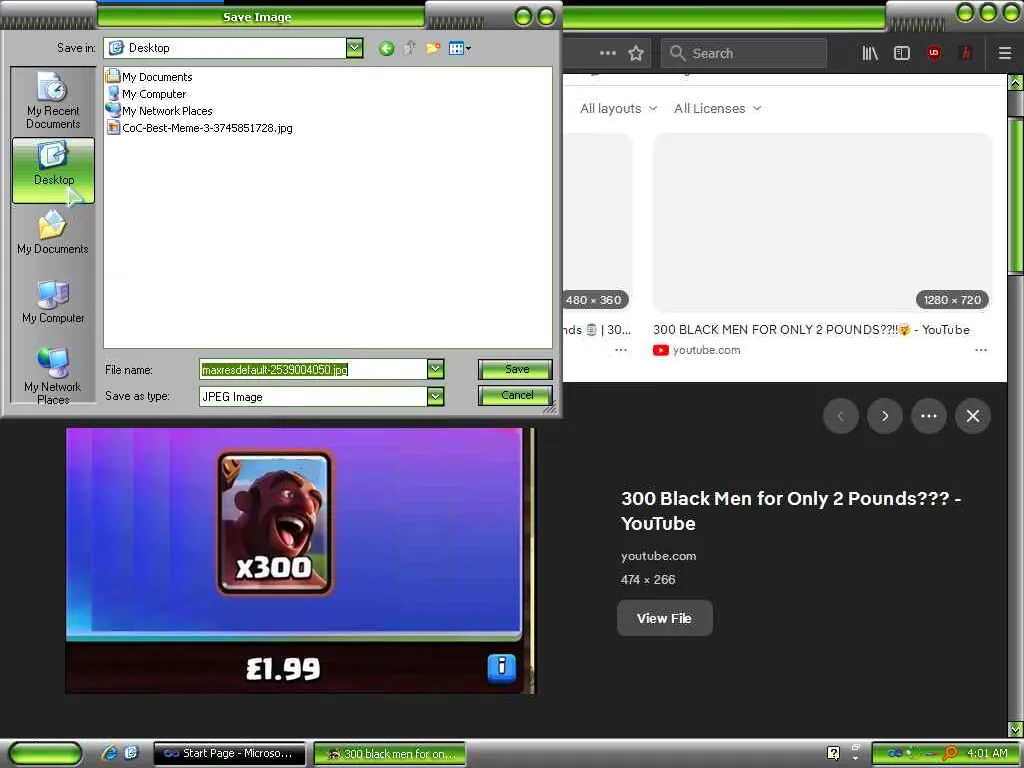Open the Library icon in browser toolbar
Viewport: 1024px width, 768px height.
tap(870, 54)
